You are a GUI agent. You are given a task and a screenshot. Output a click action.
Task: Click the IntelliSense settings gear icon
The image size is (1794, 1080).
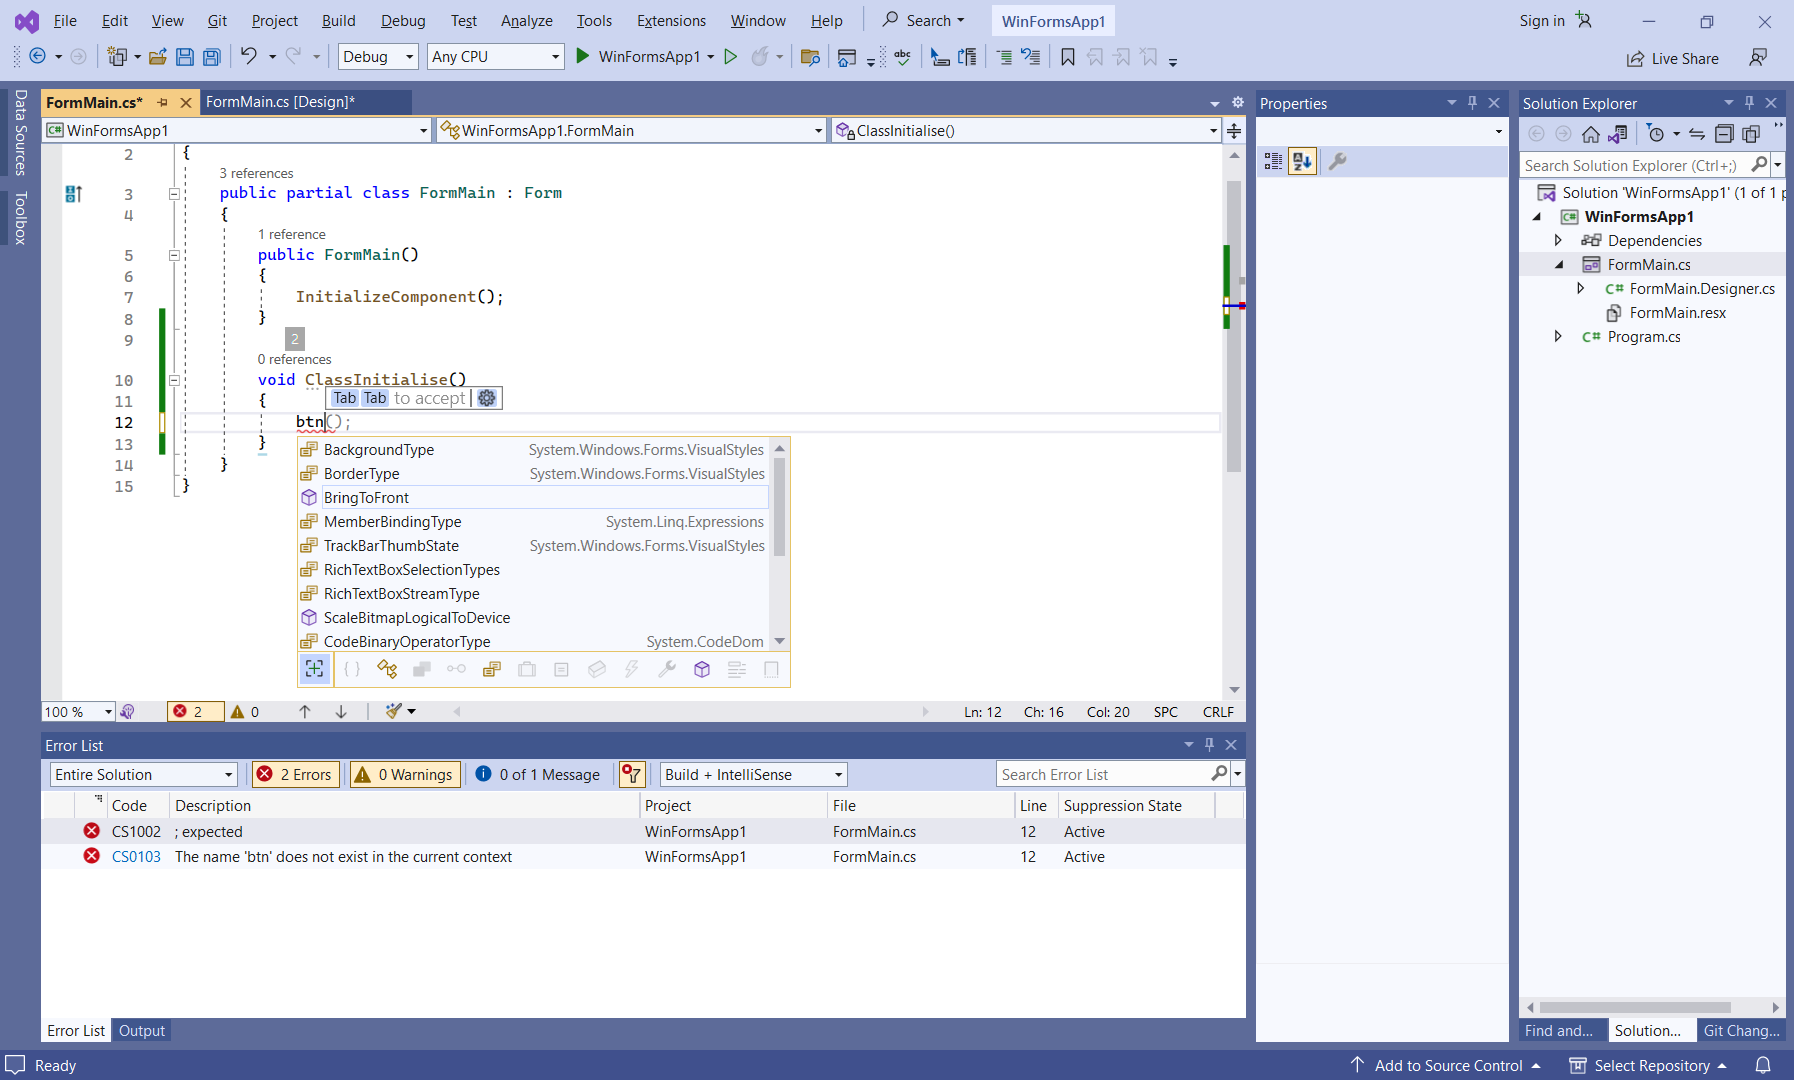[x=487, y=398]
